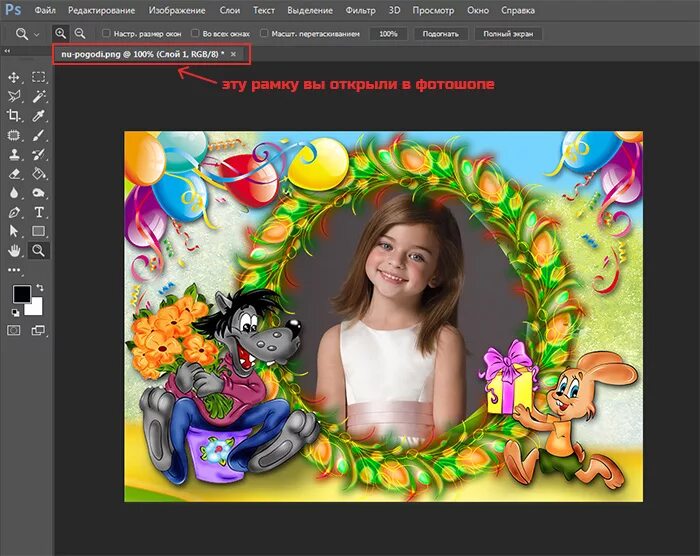Click the Zoom In magnifier option
This screenshot has height=556, width=700.
tap(60, 33)
